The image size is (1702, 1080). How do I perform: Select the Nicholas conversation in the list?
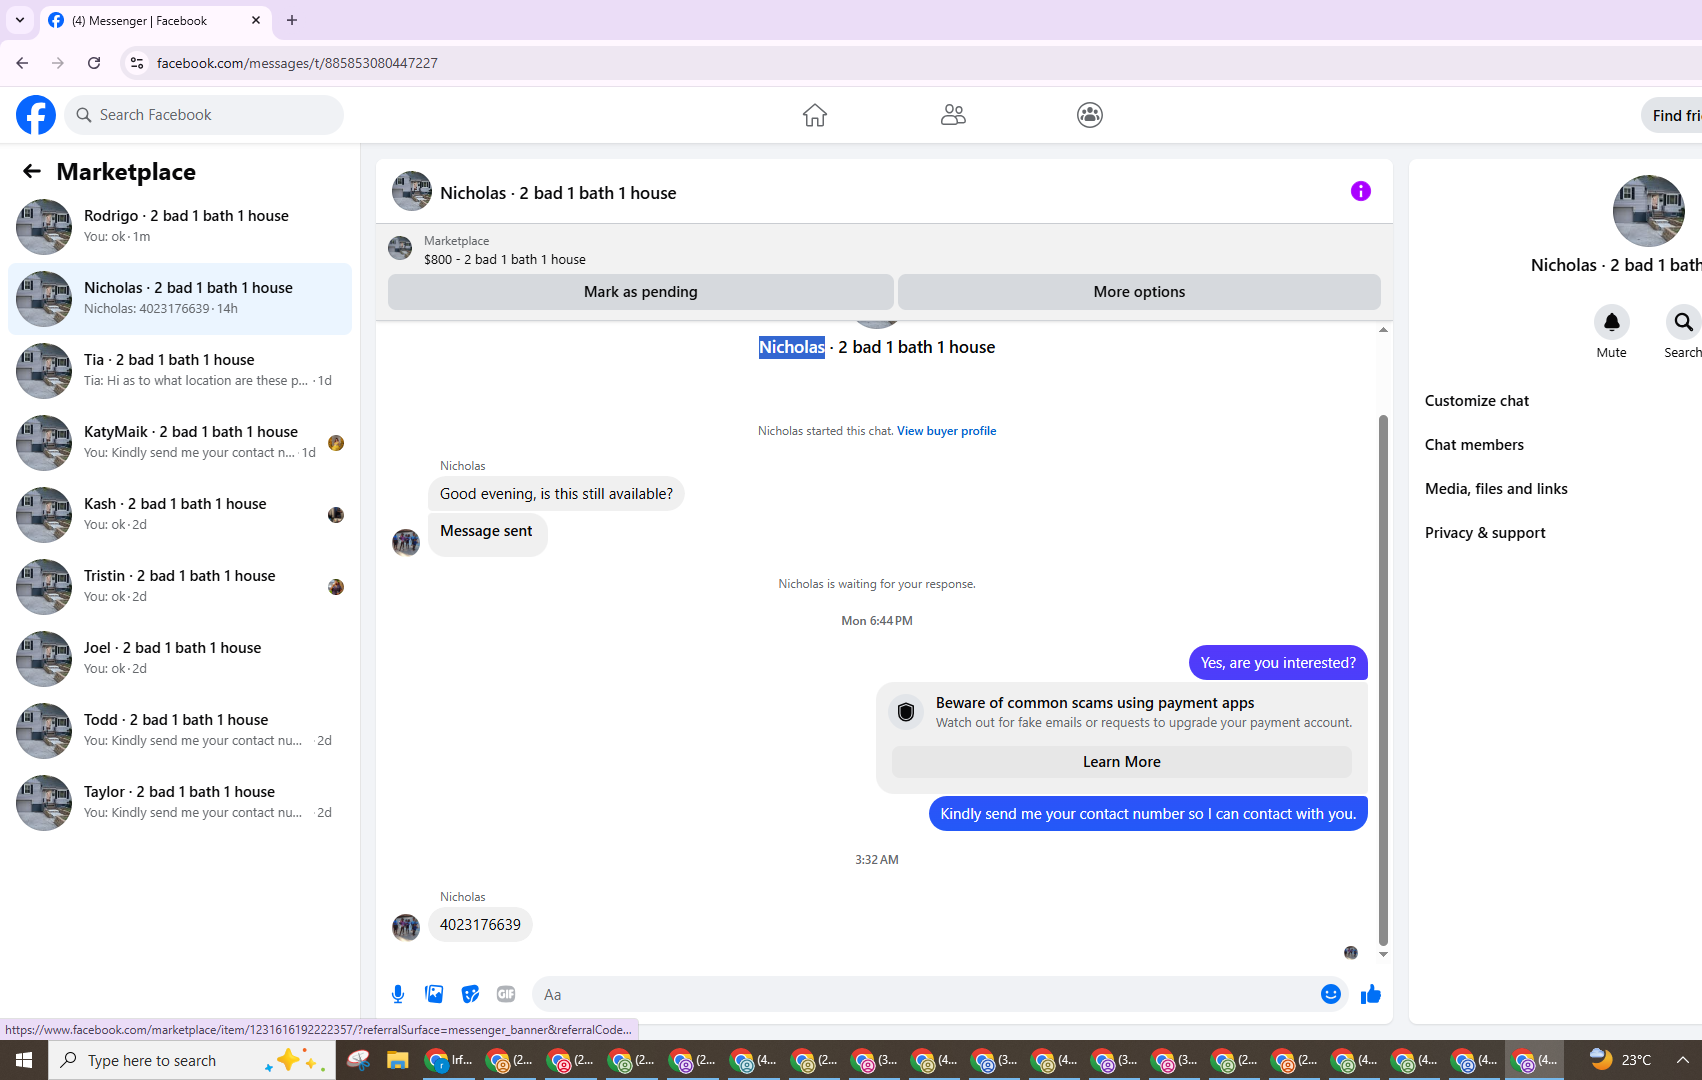point(180,298)
